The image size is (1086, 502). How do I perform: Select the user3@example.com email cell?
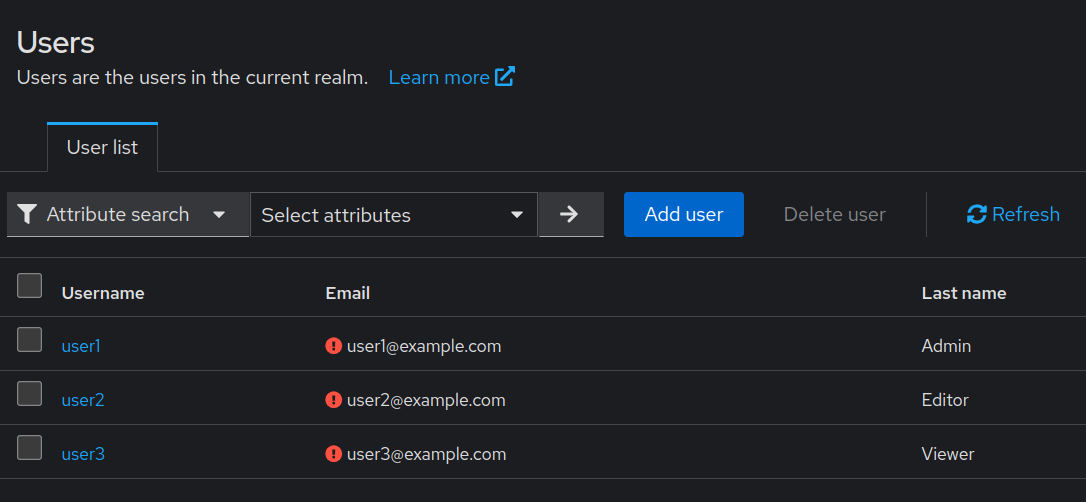[x=427, y=454]
